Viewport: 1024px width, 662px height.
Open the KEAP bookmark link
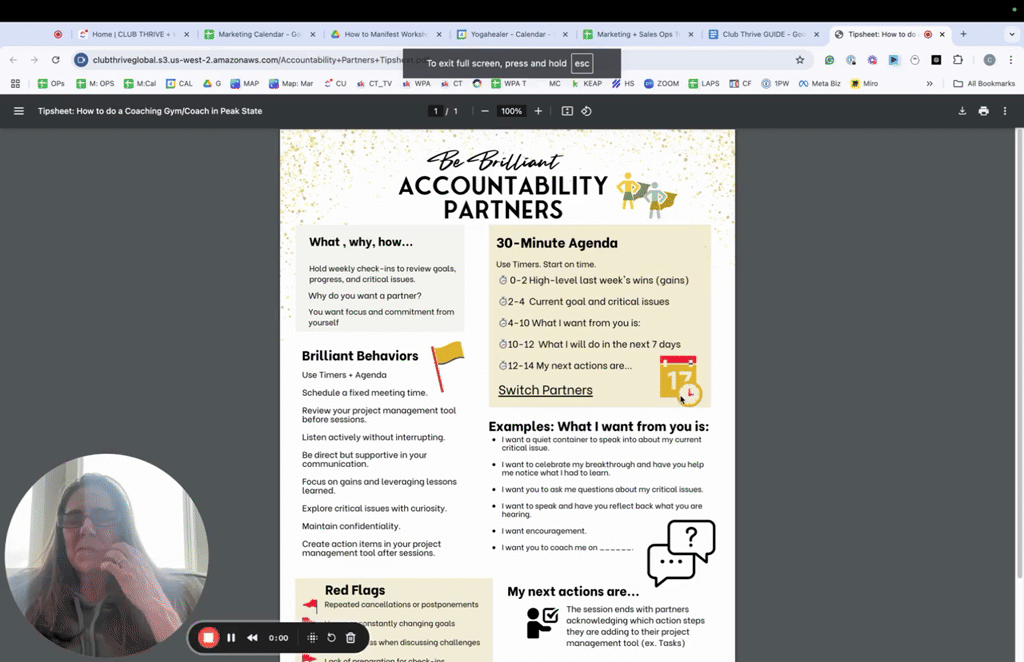tap(590, 83)
